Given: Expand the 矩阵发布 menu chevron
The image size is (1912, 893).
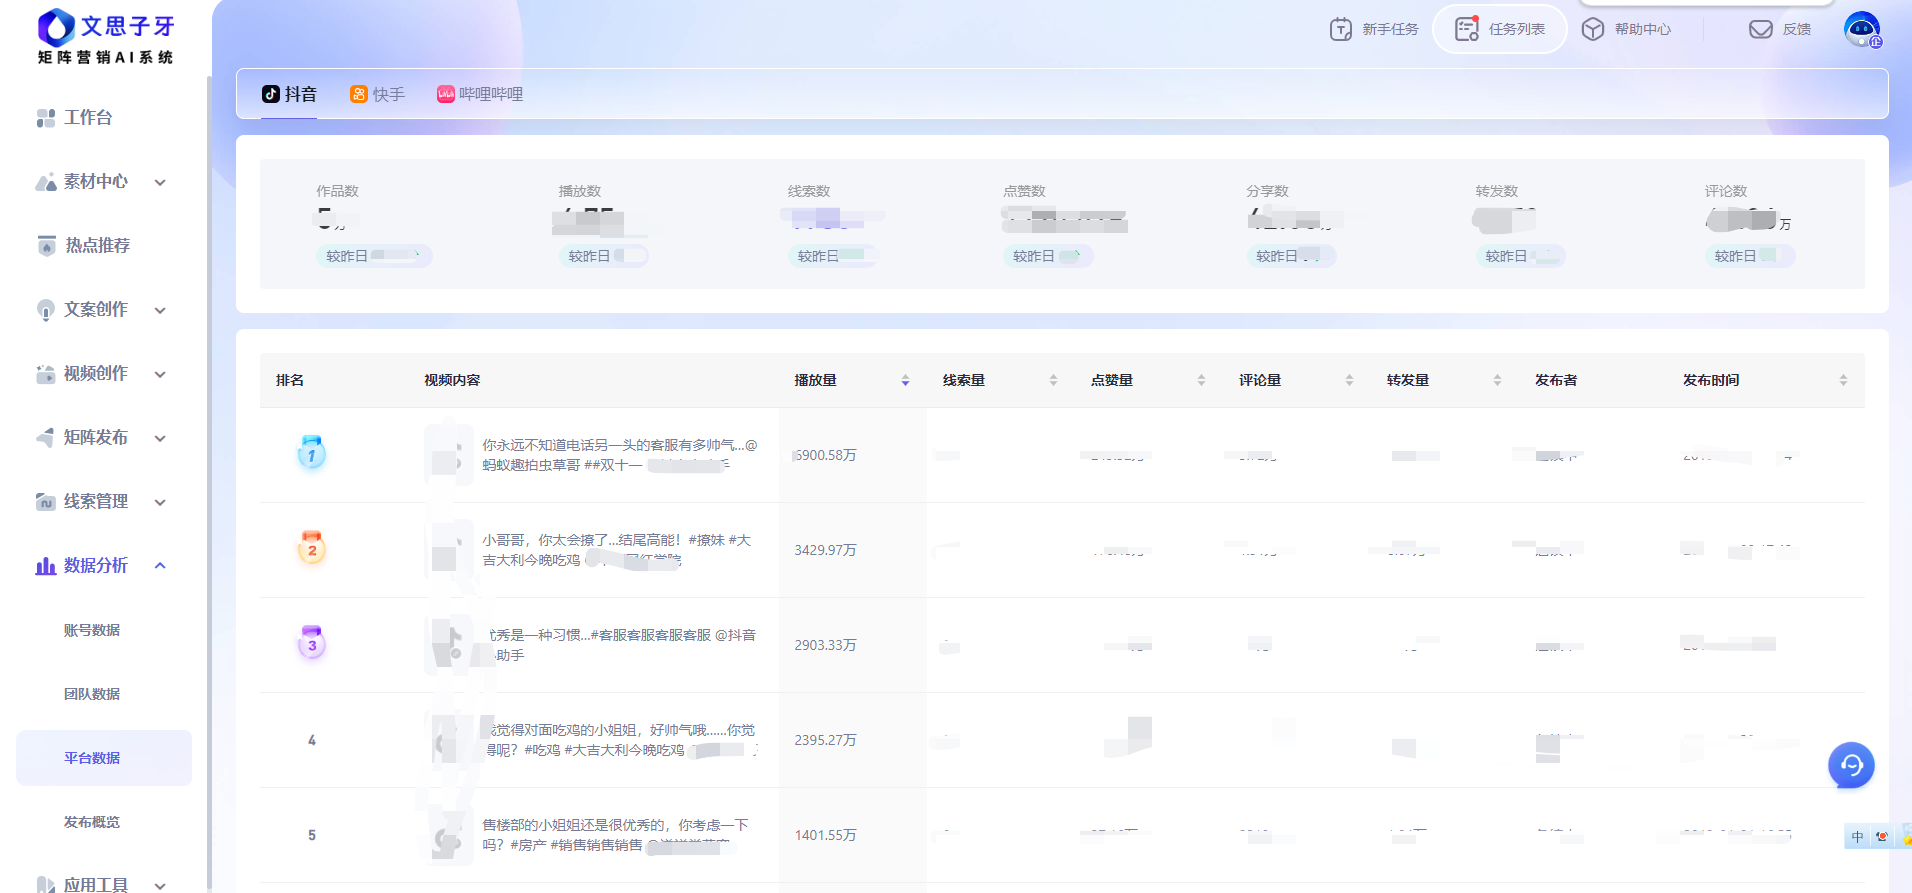Looking at the screenshot, I should pos(160,438).
